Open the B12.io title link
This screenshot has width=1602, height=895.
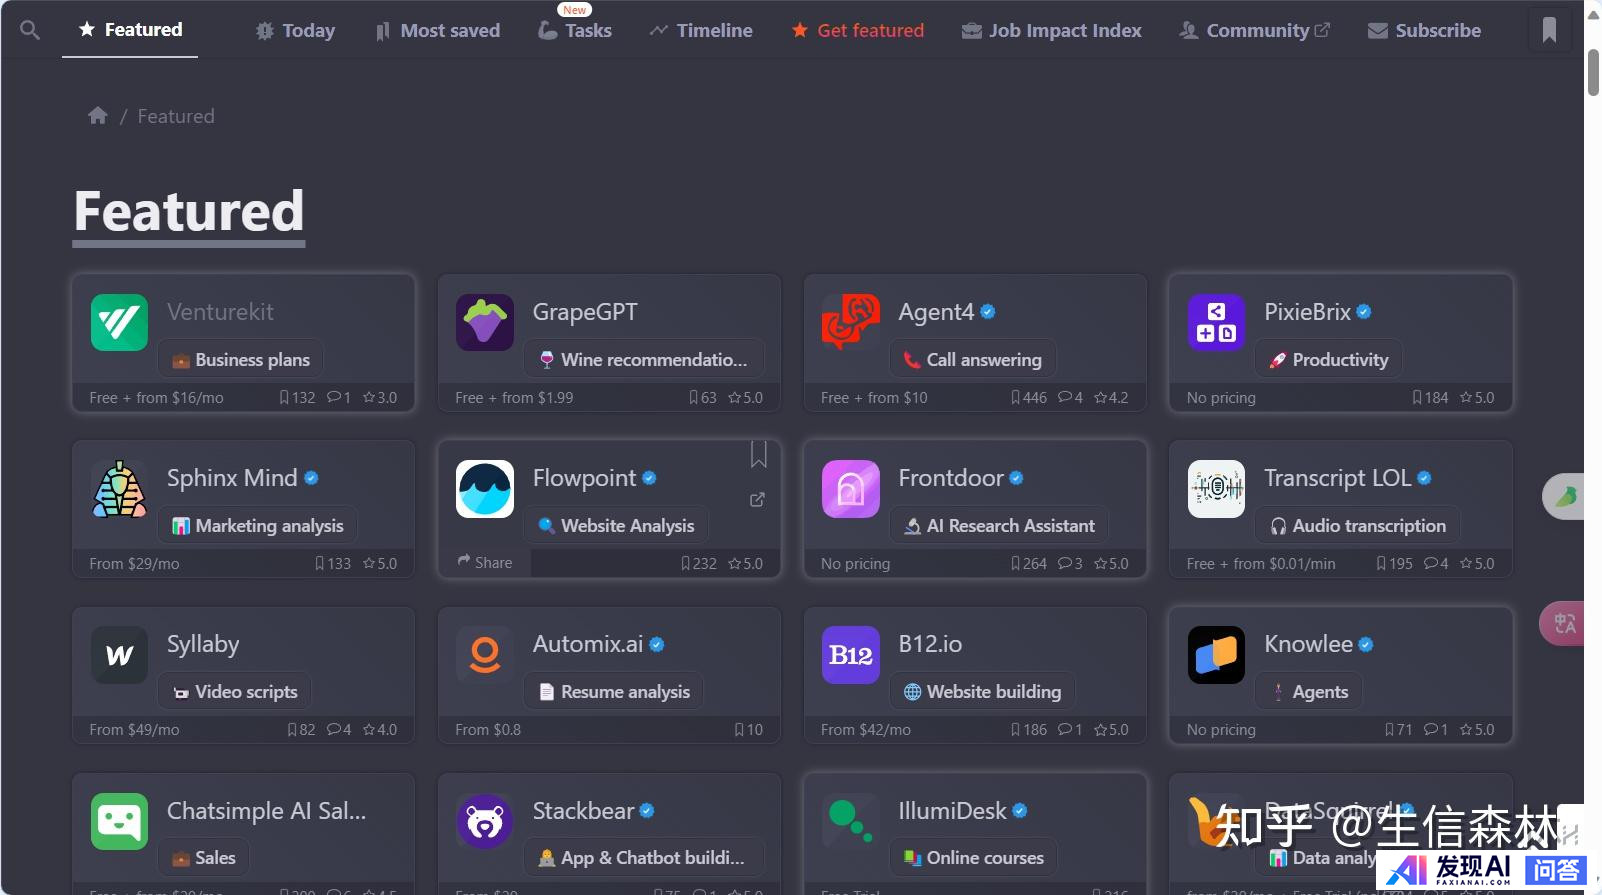point(930,644)
